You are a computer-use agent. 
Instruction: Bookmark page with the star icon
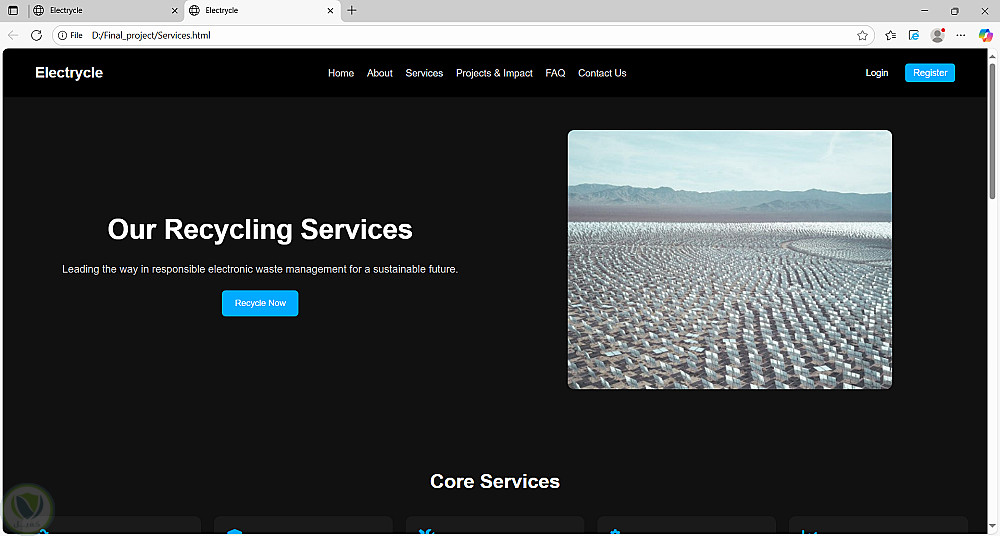pos(862,35)
